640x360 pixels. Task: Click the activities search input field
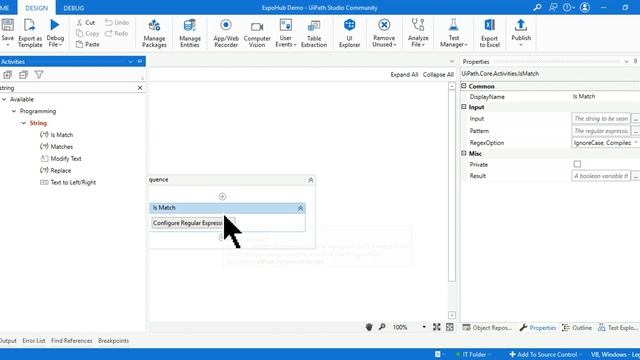[x=67, y=88]
